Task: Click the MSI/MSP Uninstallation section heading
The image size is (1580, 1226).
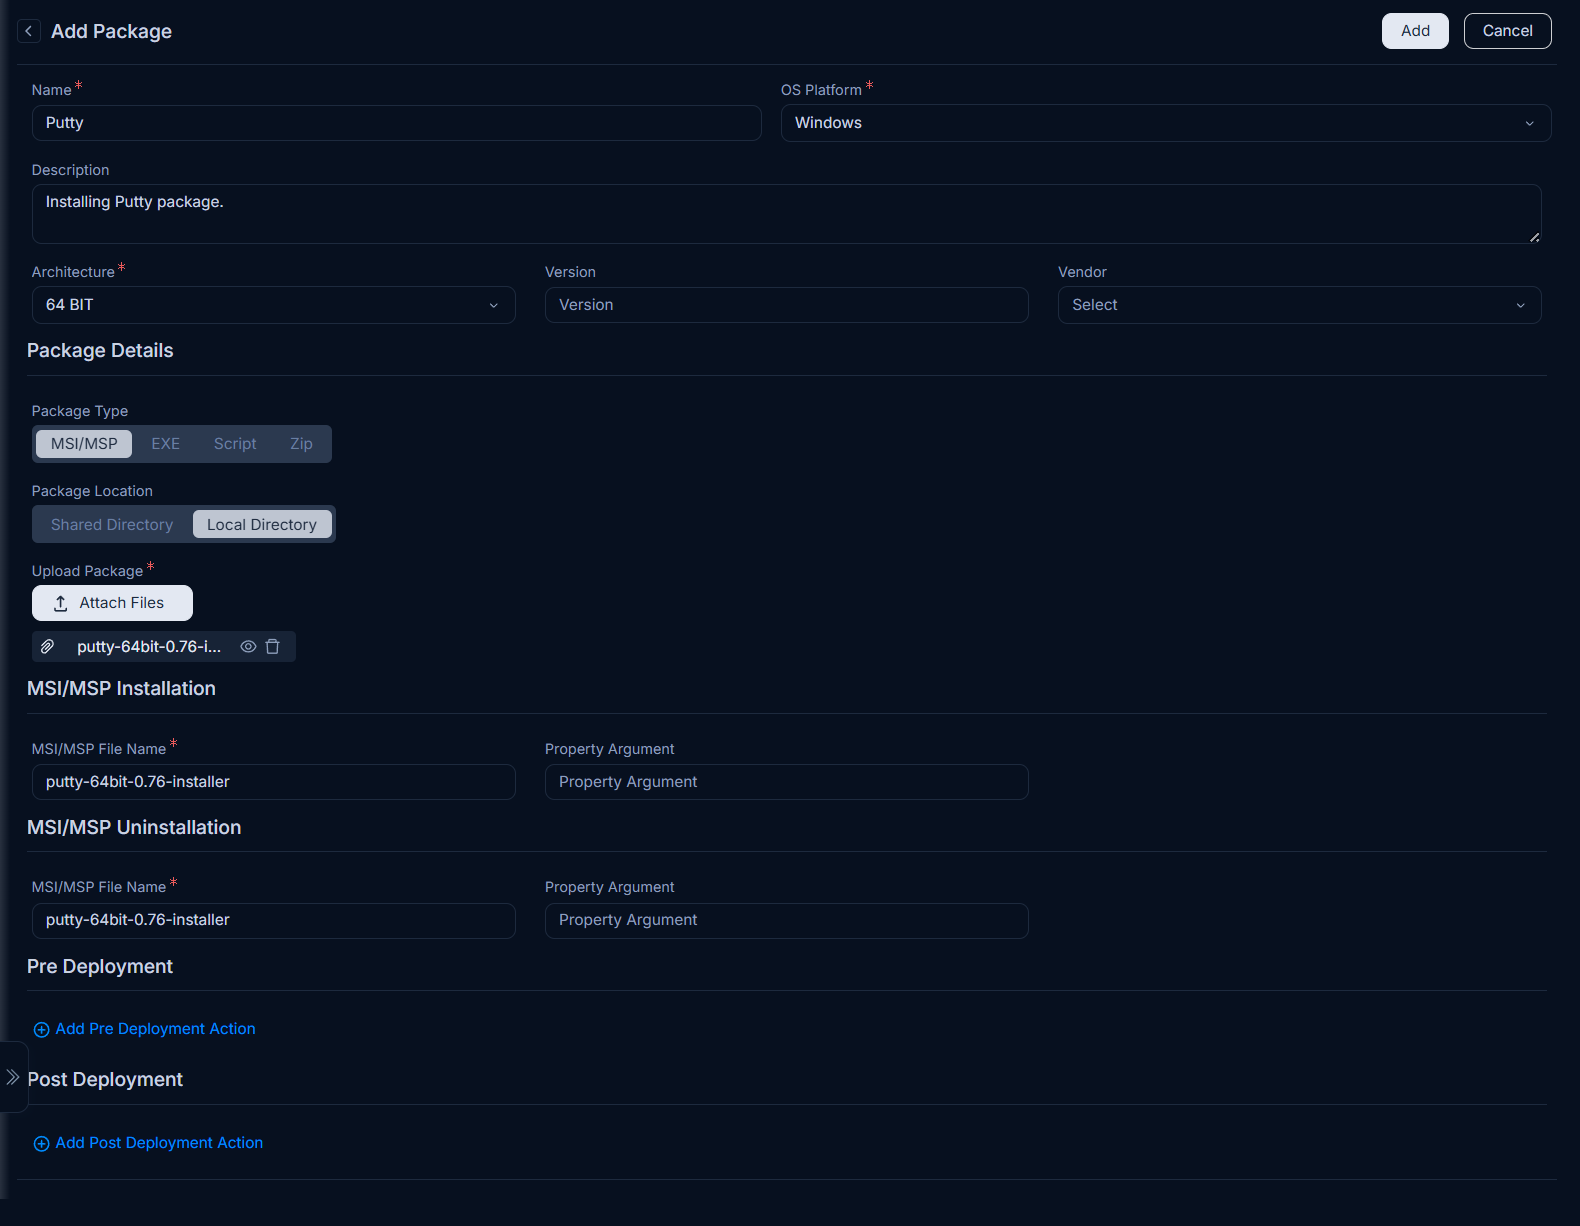Action: (134, 828)
